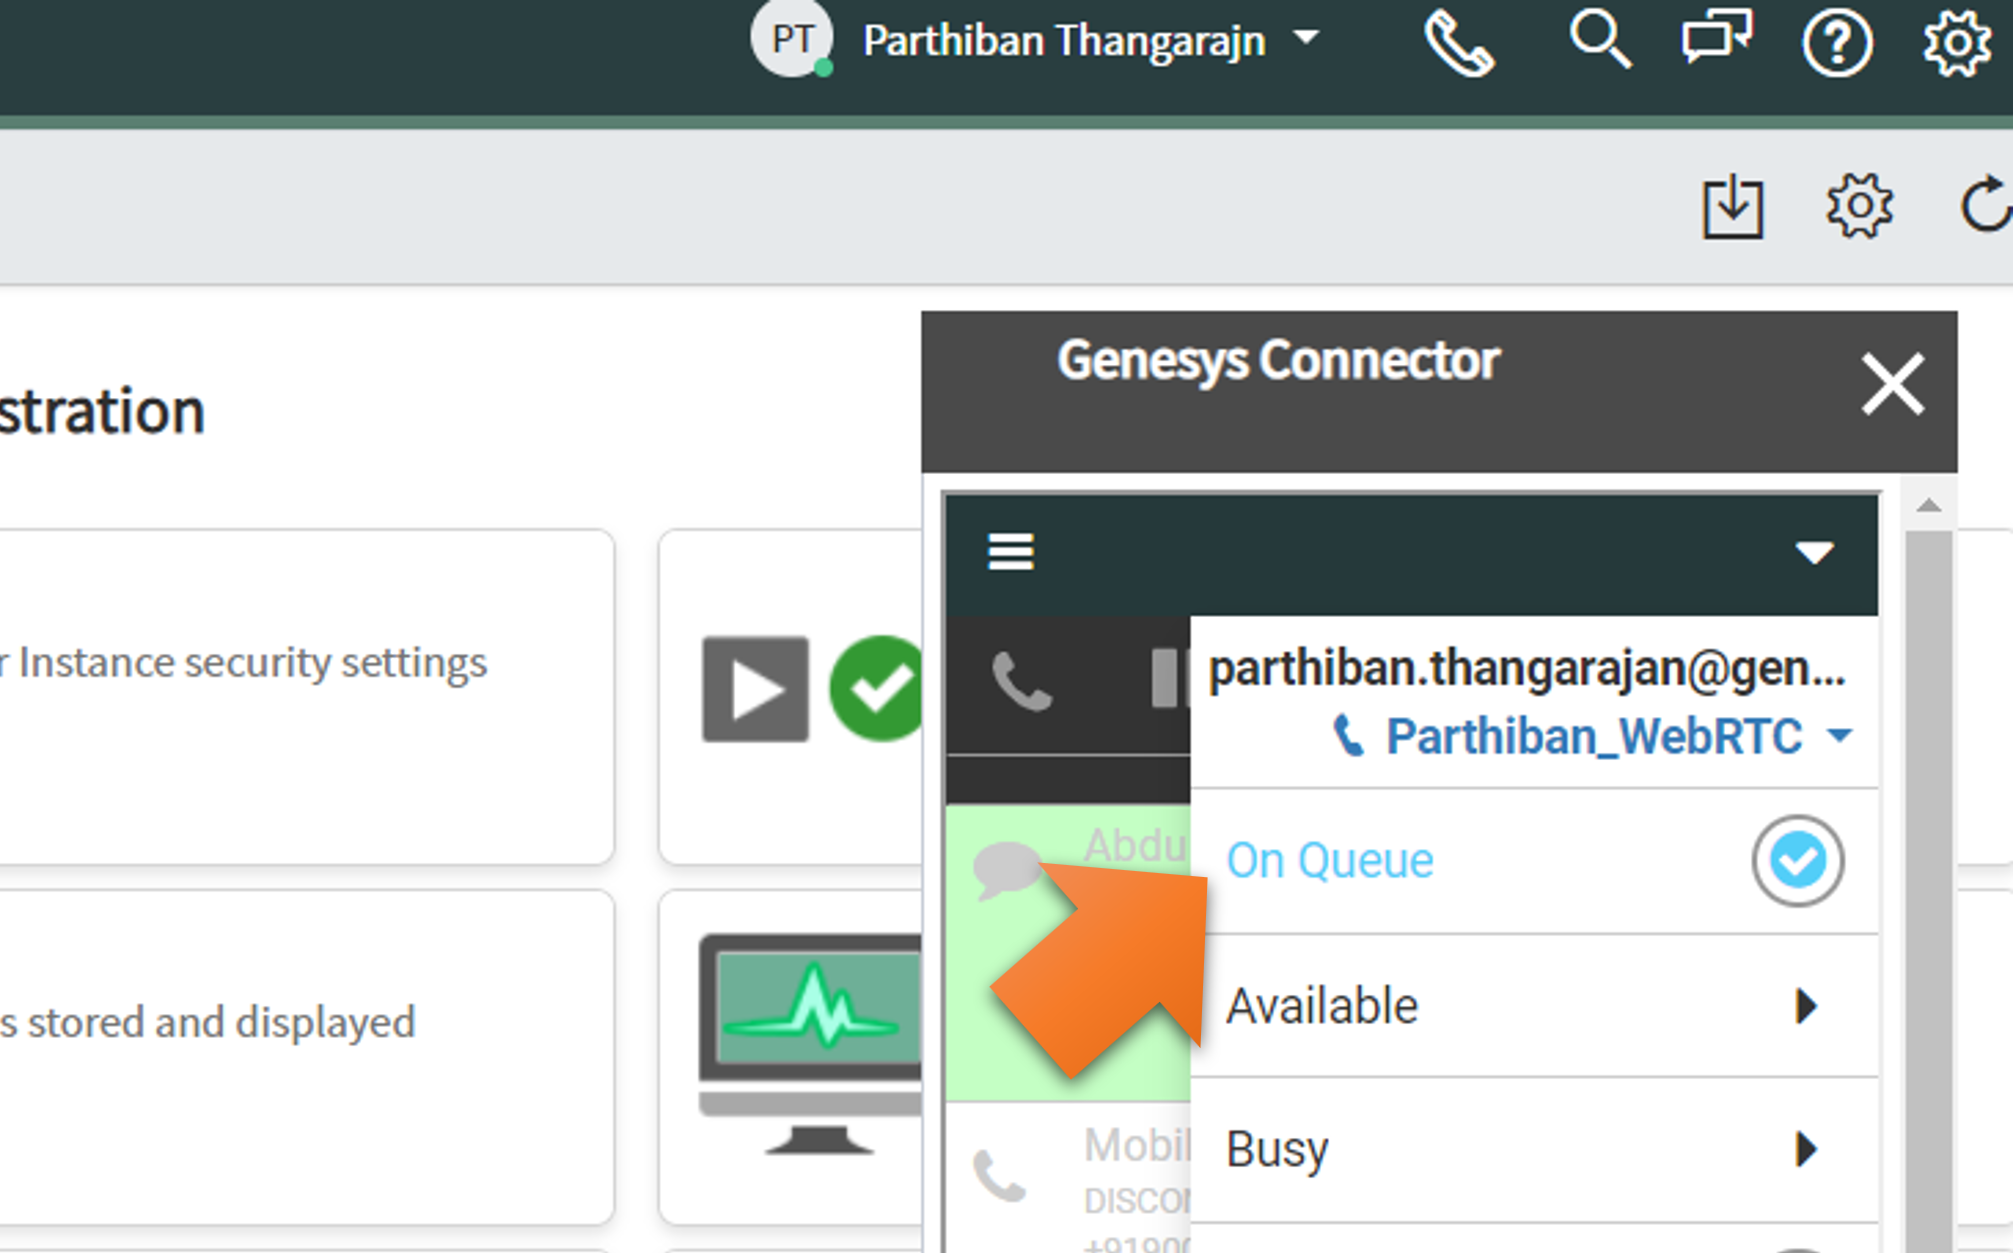Click the parthiban.thangarajan@gen... email text
Image resolution: width=2013 pixels, height=1253 pixels.
1527,669
